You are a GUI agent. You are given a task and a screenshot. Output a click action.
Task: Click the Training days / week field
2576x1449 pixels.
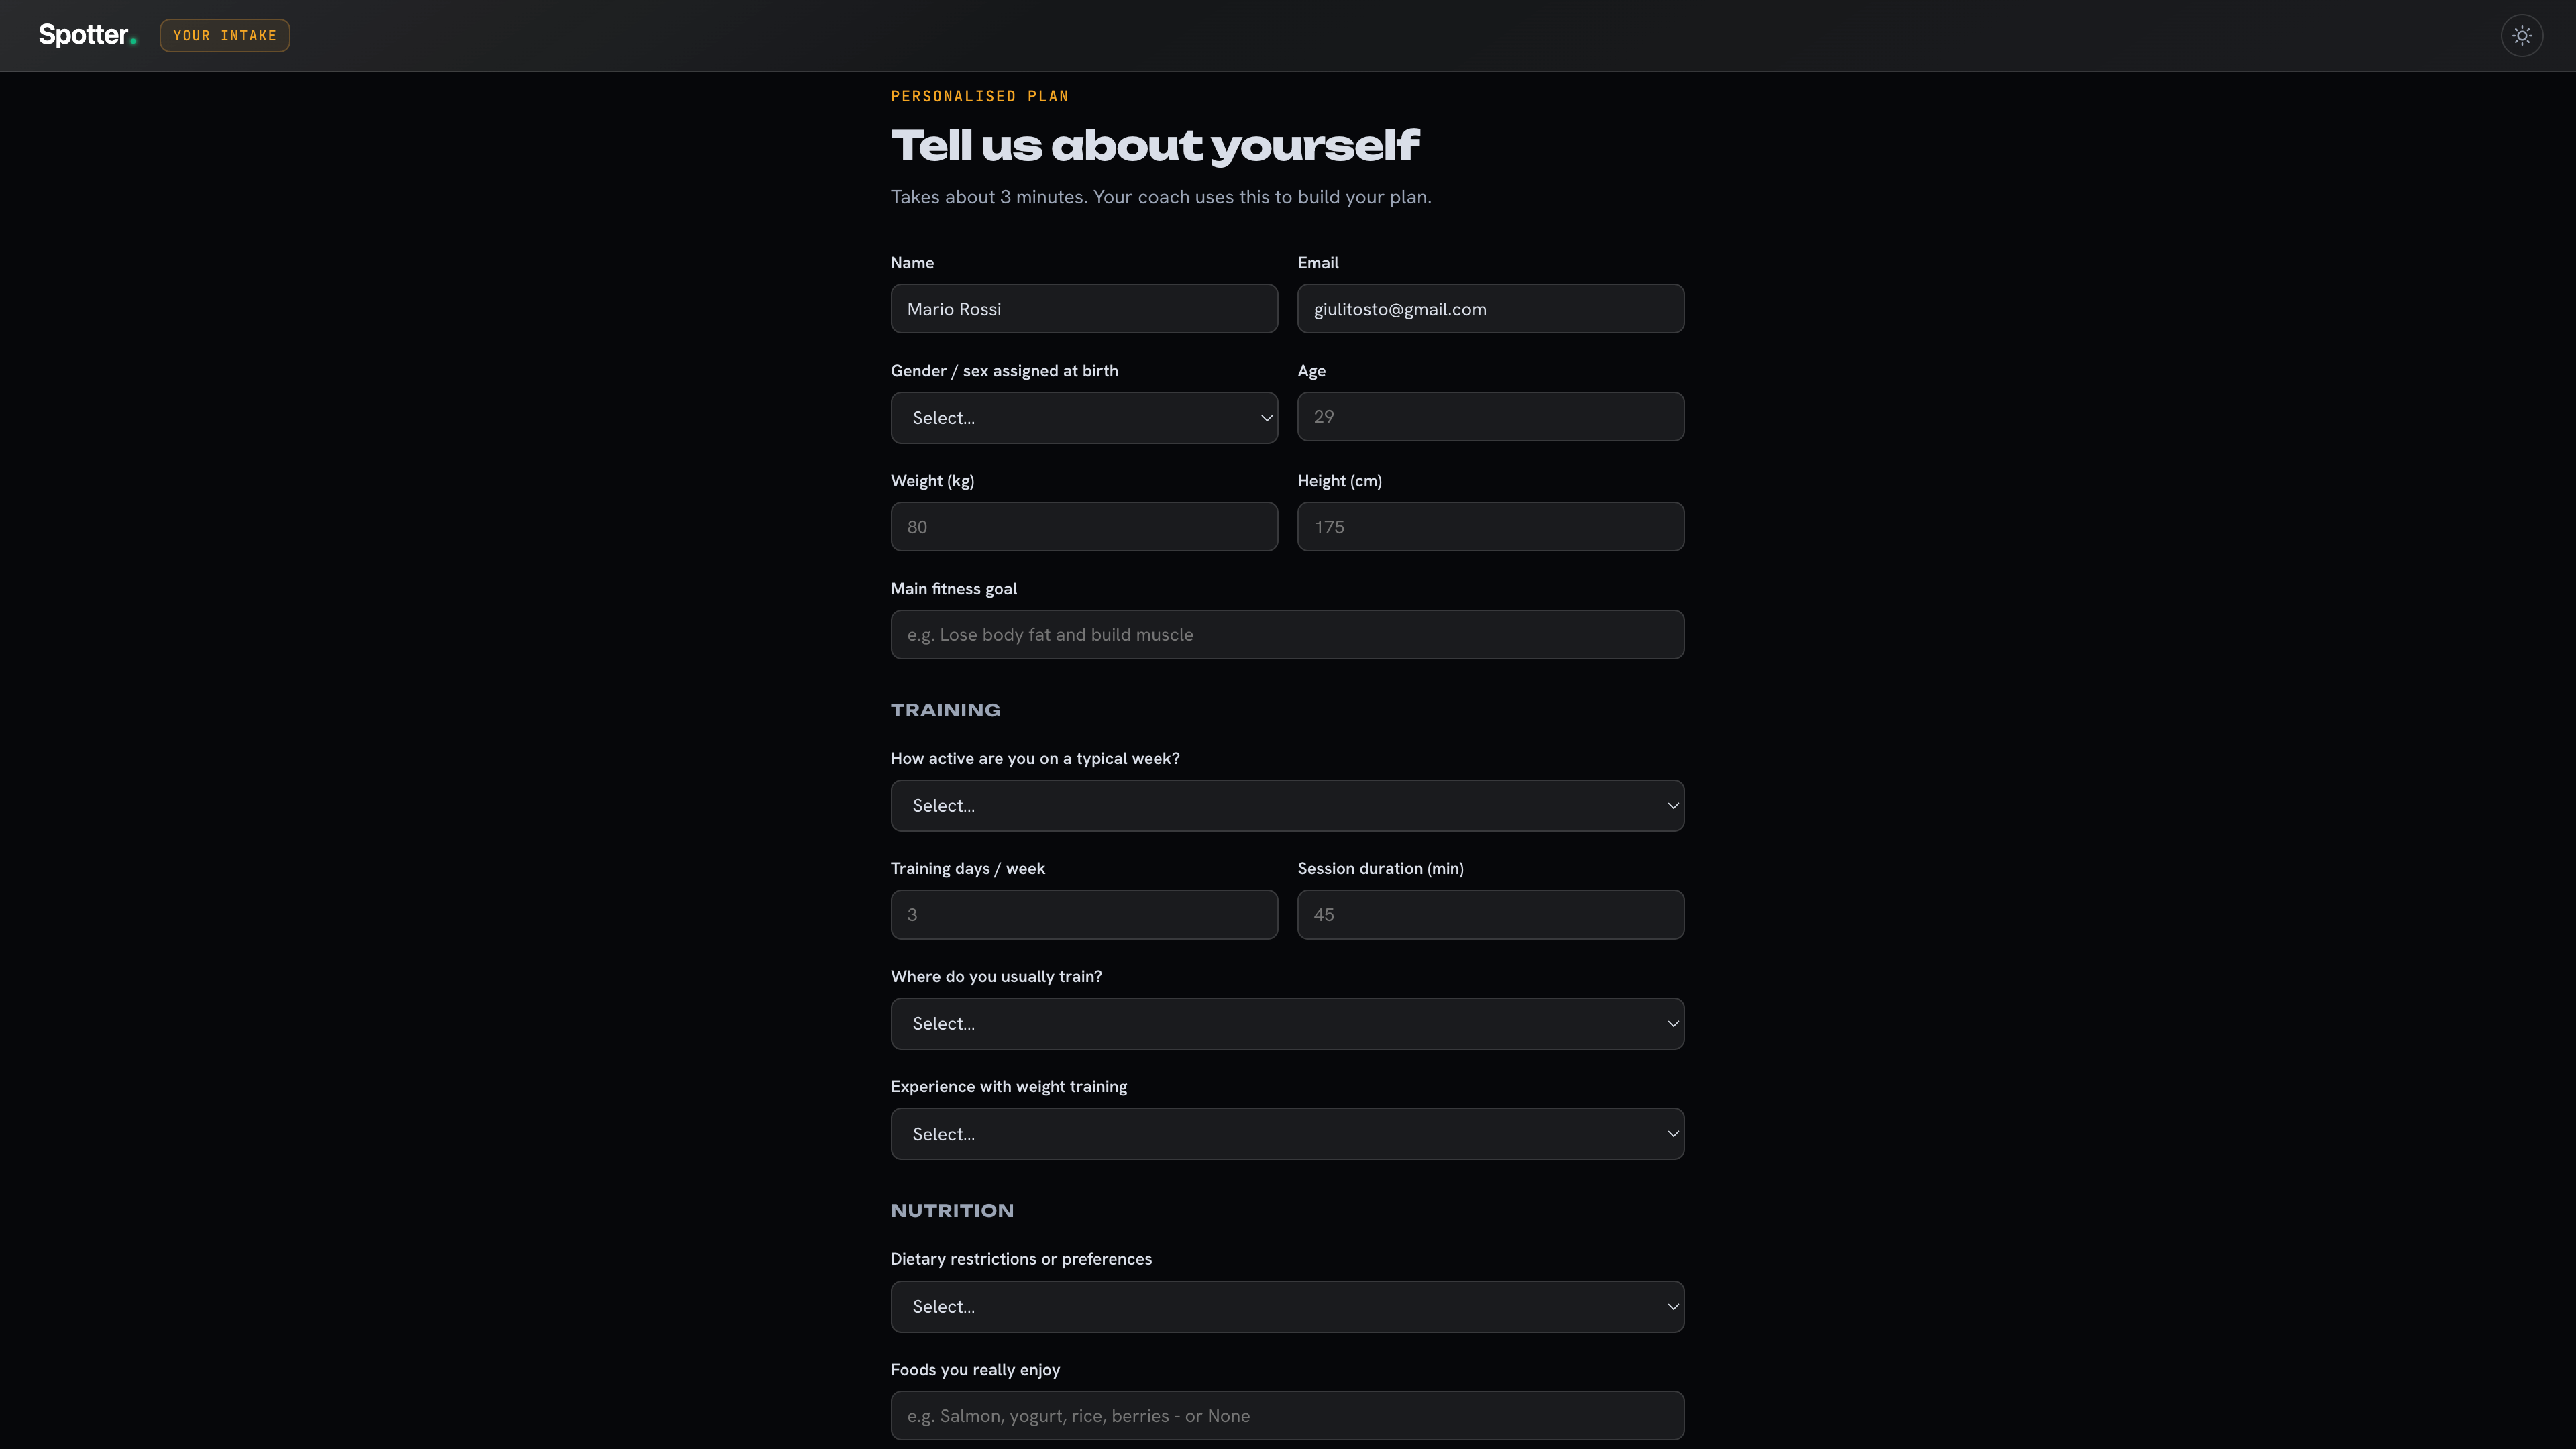coord(1084,915)
